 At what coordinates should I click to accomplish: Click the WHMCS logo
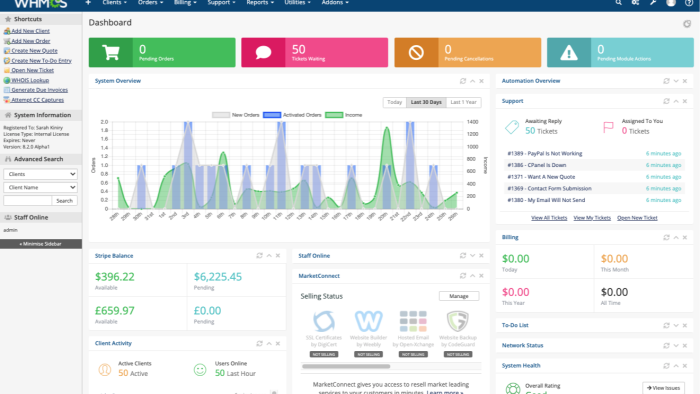[40, 4]
